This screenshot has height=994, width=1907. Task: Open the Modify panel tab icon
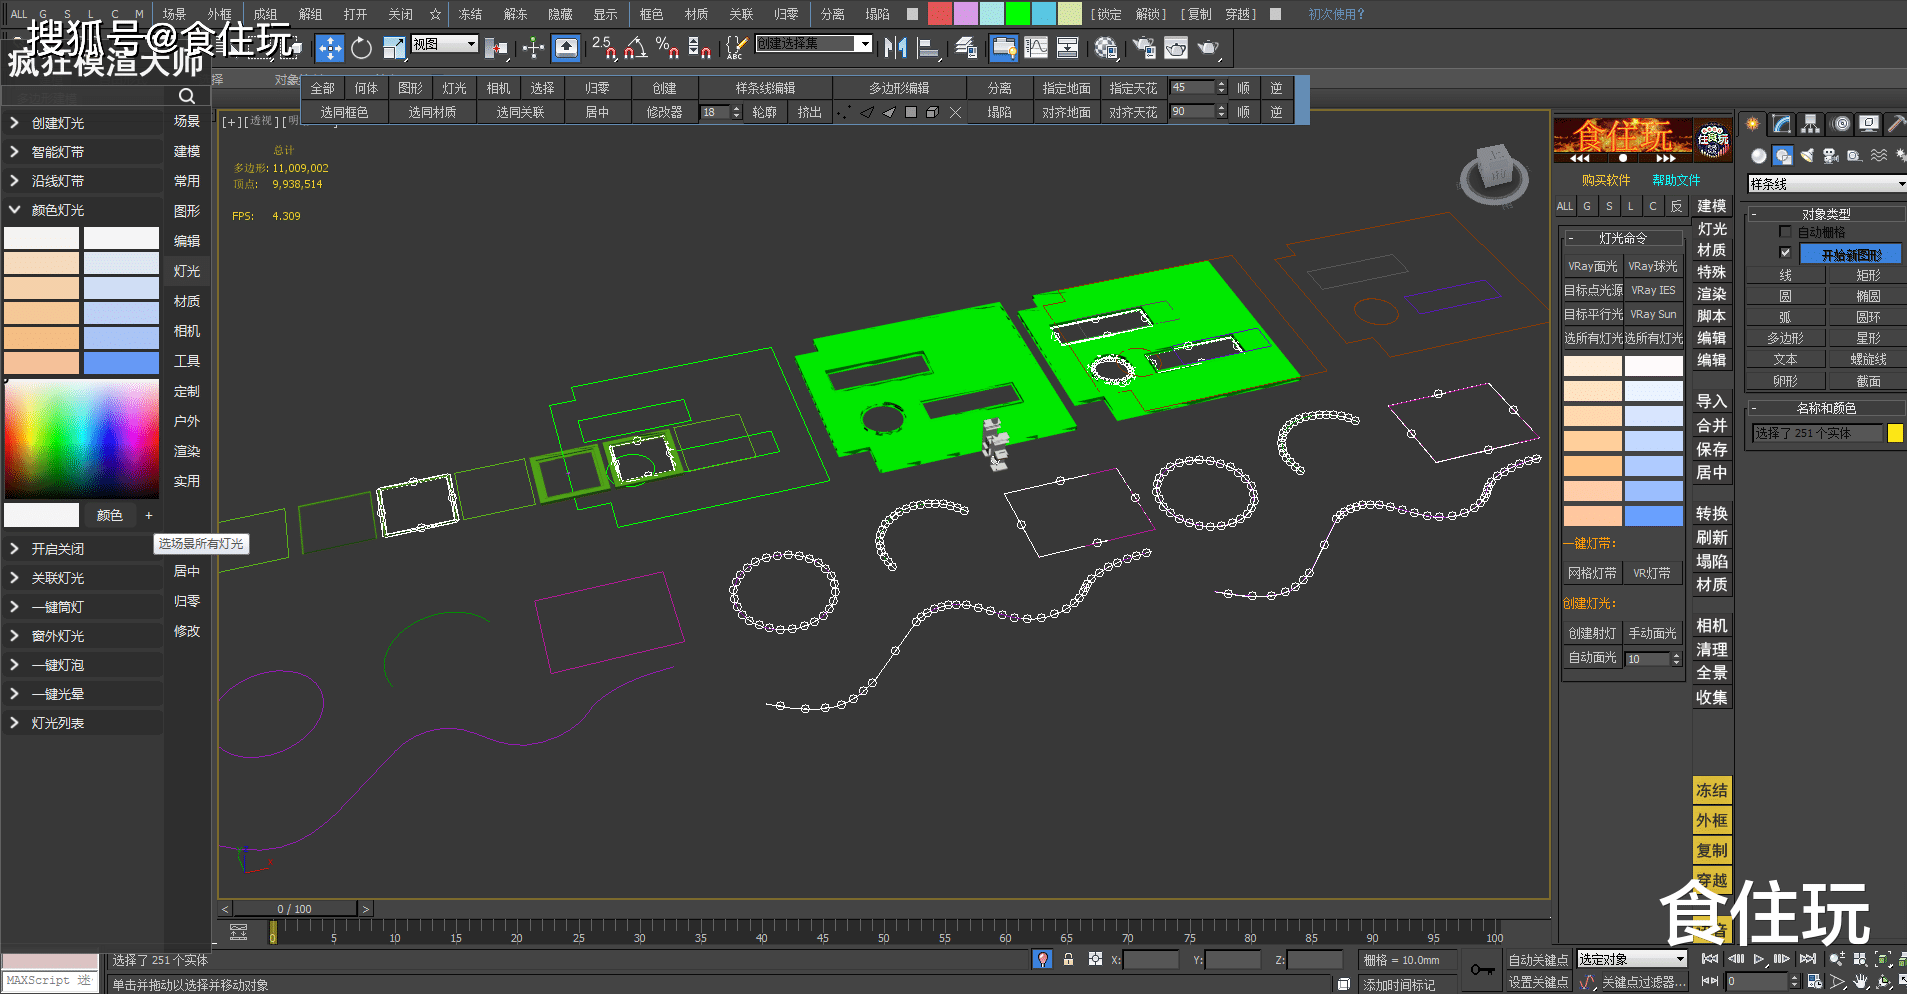(1782, 124)
